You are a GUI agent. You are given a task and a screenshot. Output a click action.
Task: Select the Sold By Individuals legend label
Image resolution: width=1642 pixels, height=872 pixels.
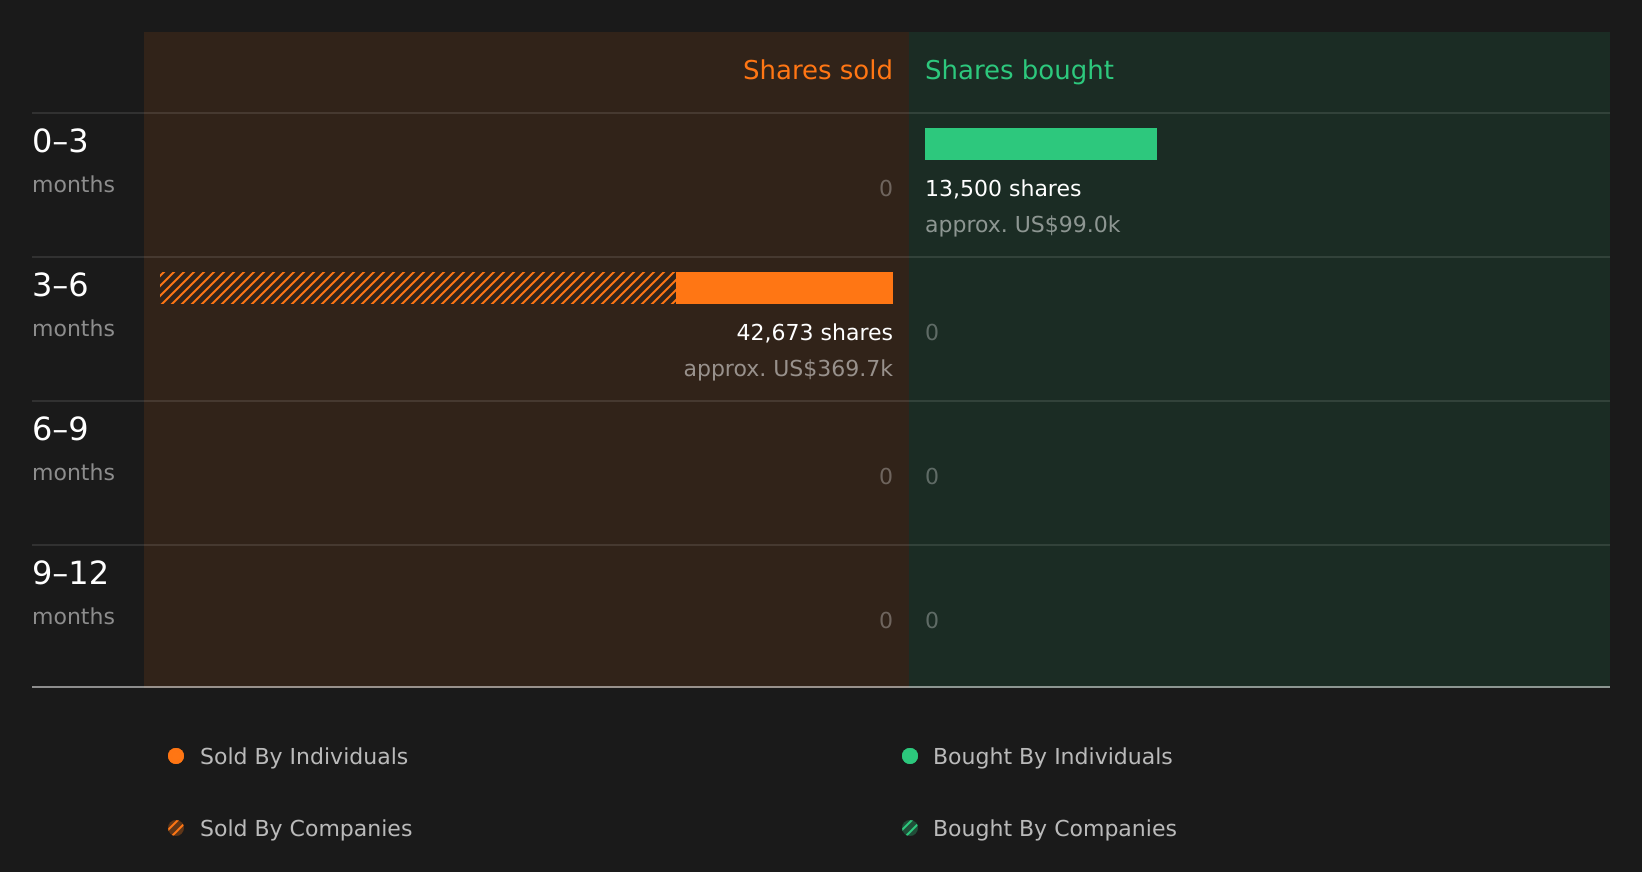304,757
